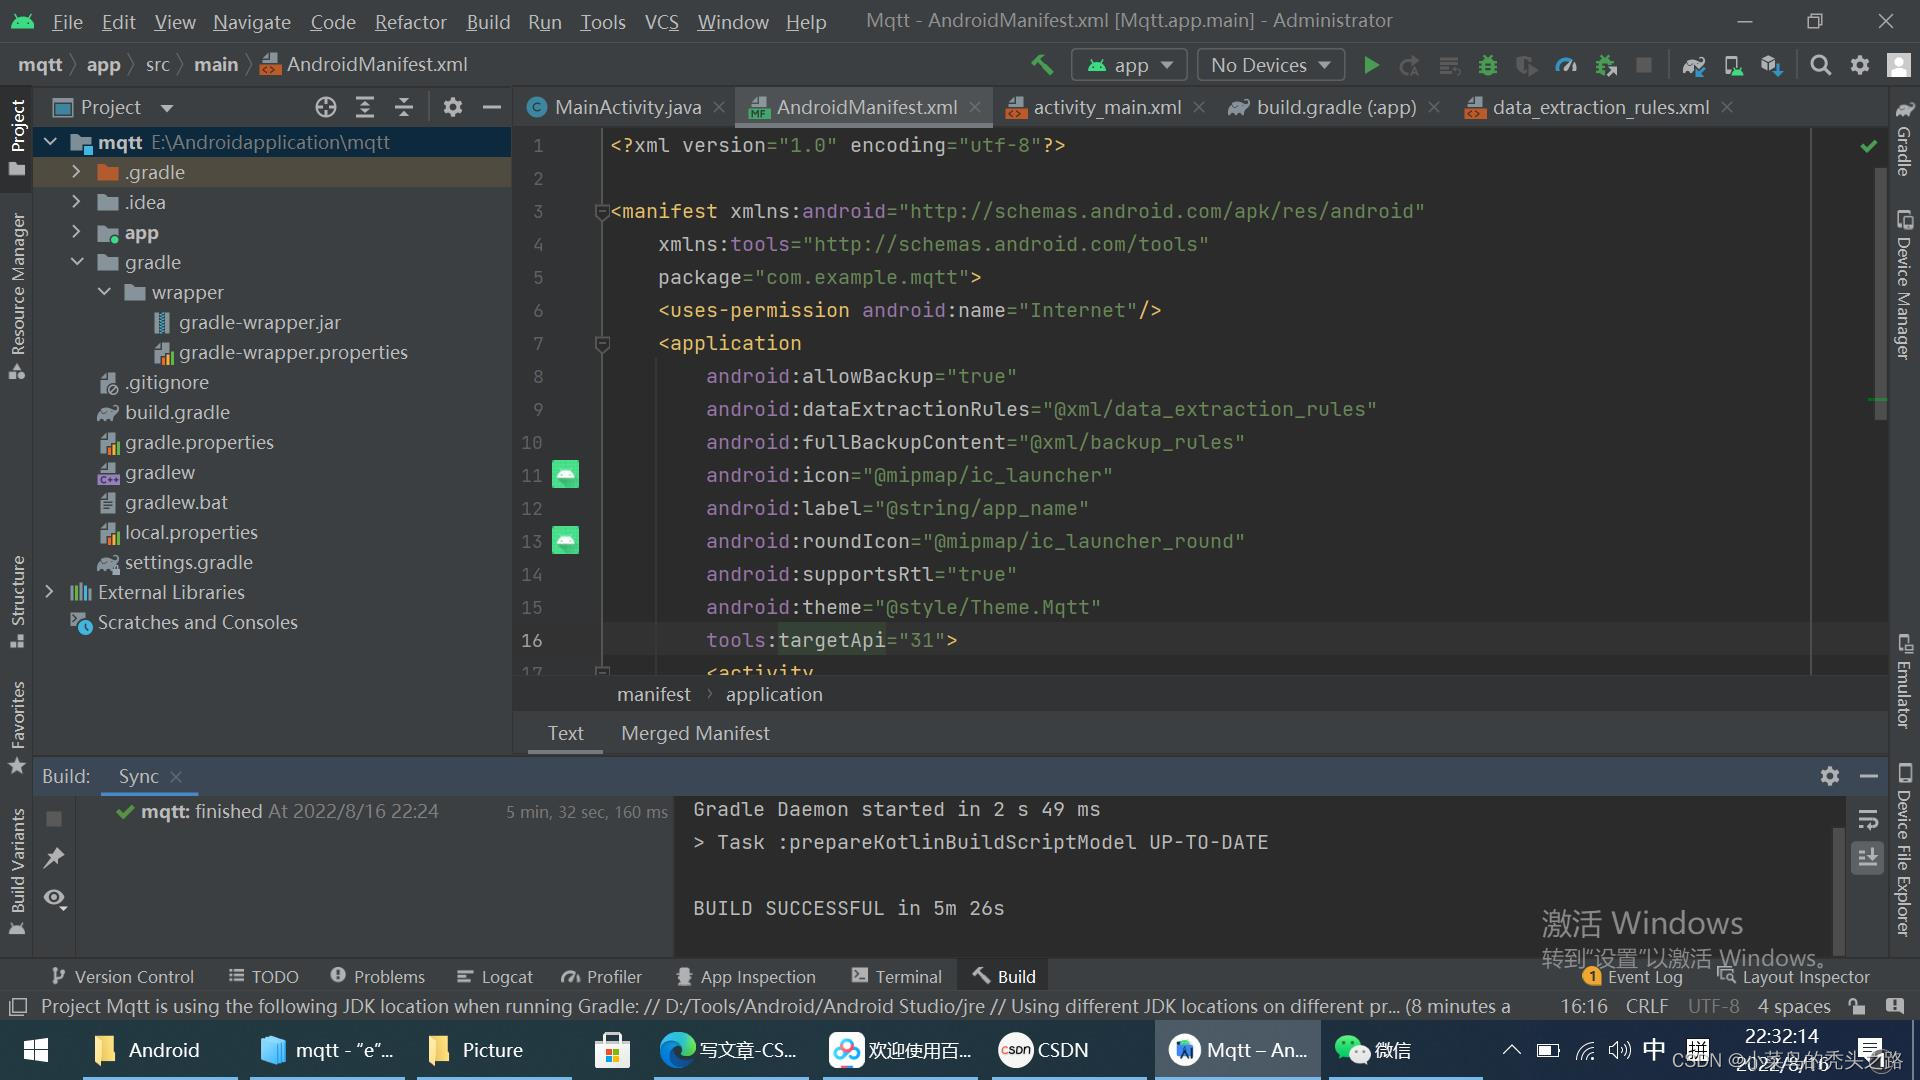Click the Sync Project with Gradle elephant icon
Image resolution: width=1920 pixels, height=1080 pixels.
pos(1693,65)
